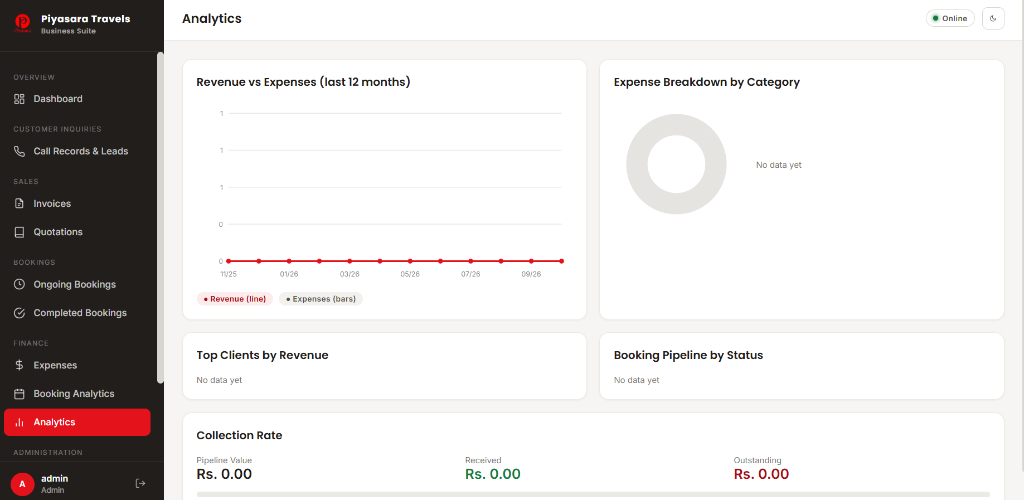
Task: Click the Business Suite subtitle
Action: 68,31
